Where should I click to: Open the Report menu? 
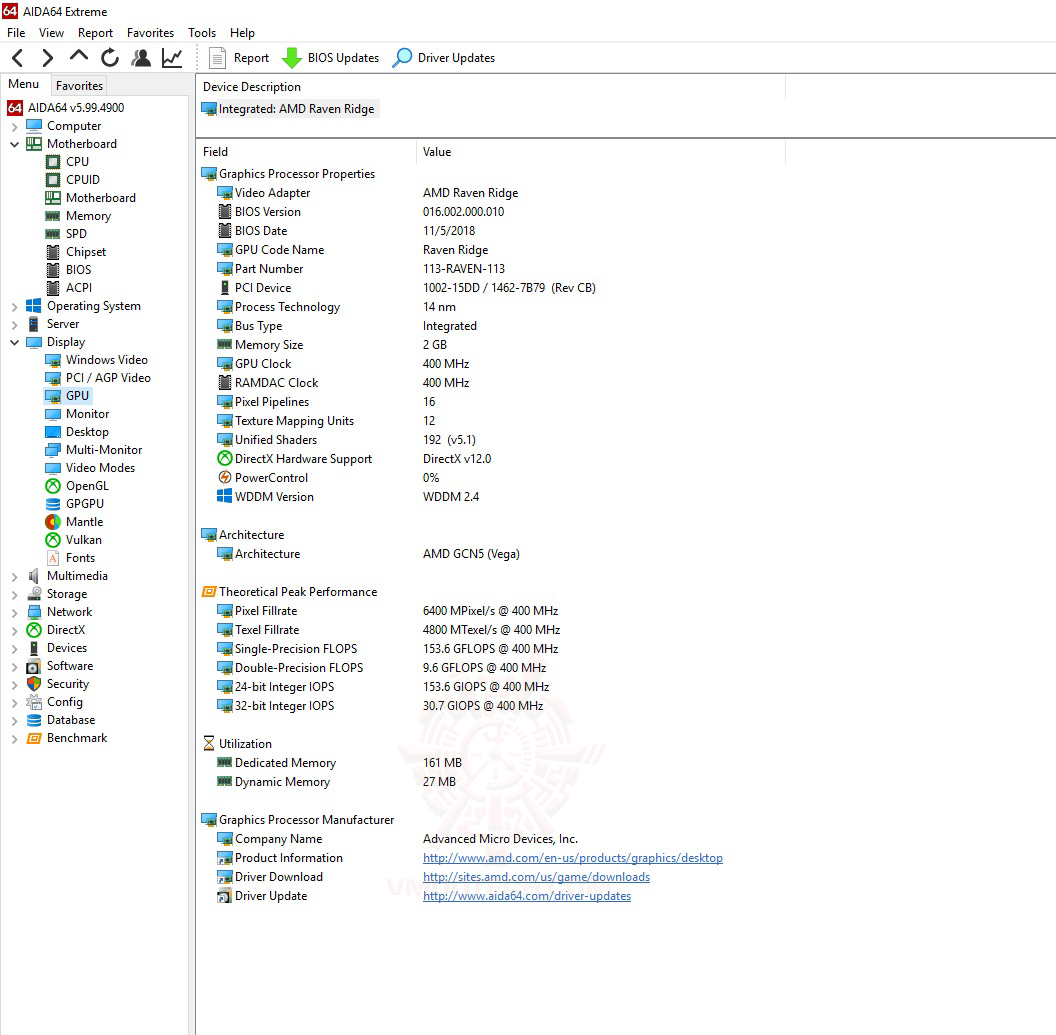coord(95,32)
